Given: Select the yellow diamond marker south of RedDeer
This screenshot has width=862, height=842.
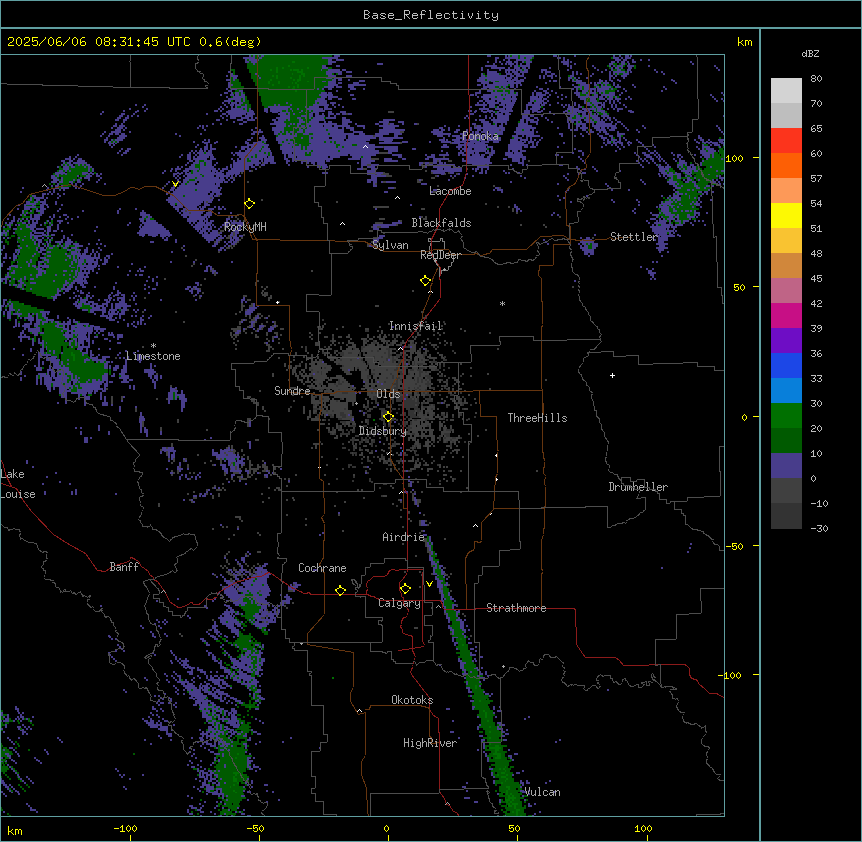Looking at the screenshot, I should tap(426, 281).
